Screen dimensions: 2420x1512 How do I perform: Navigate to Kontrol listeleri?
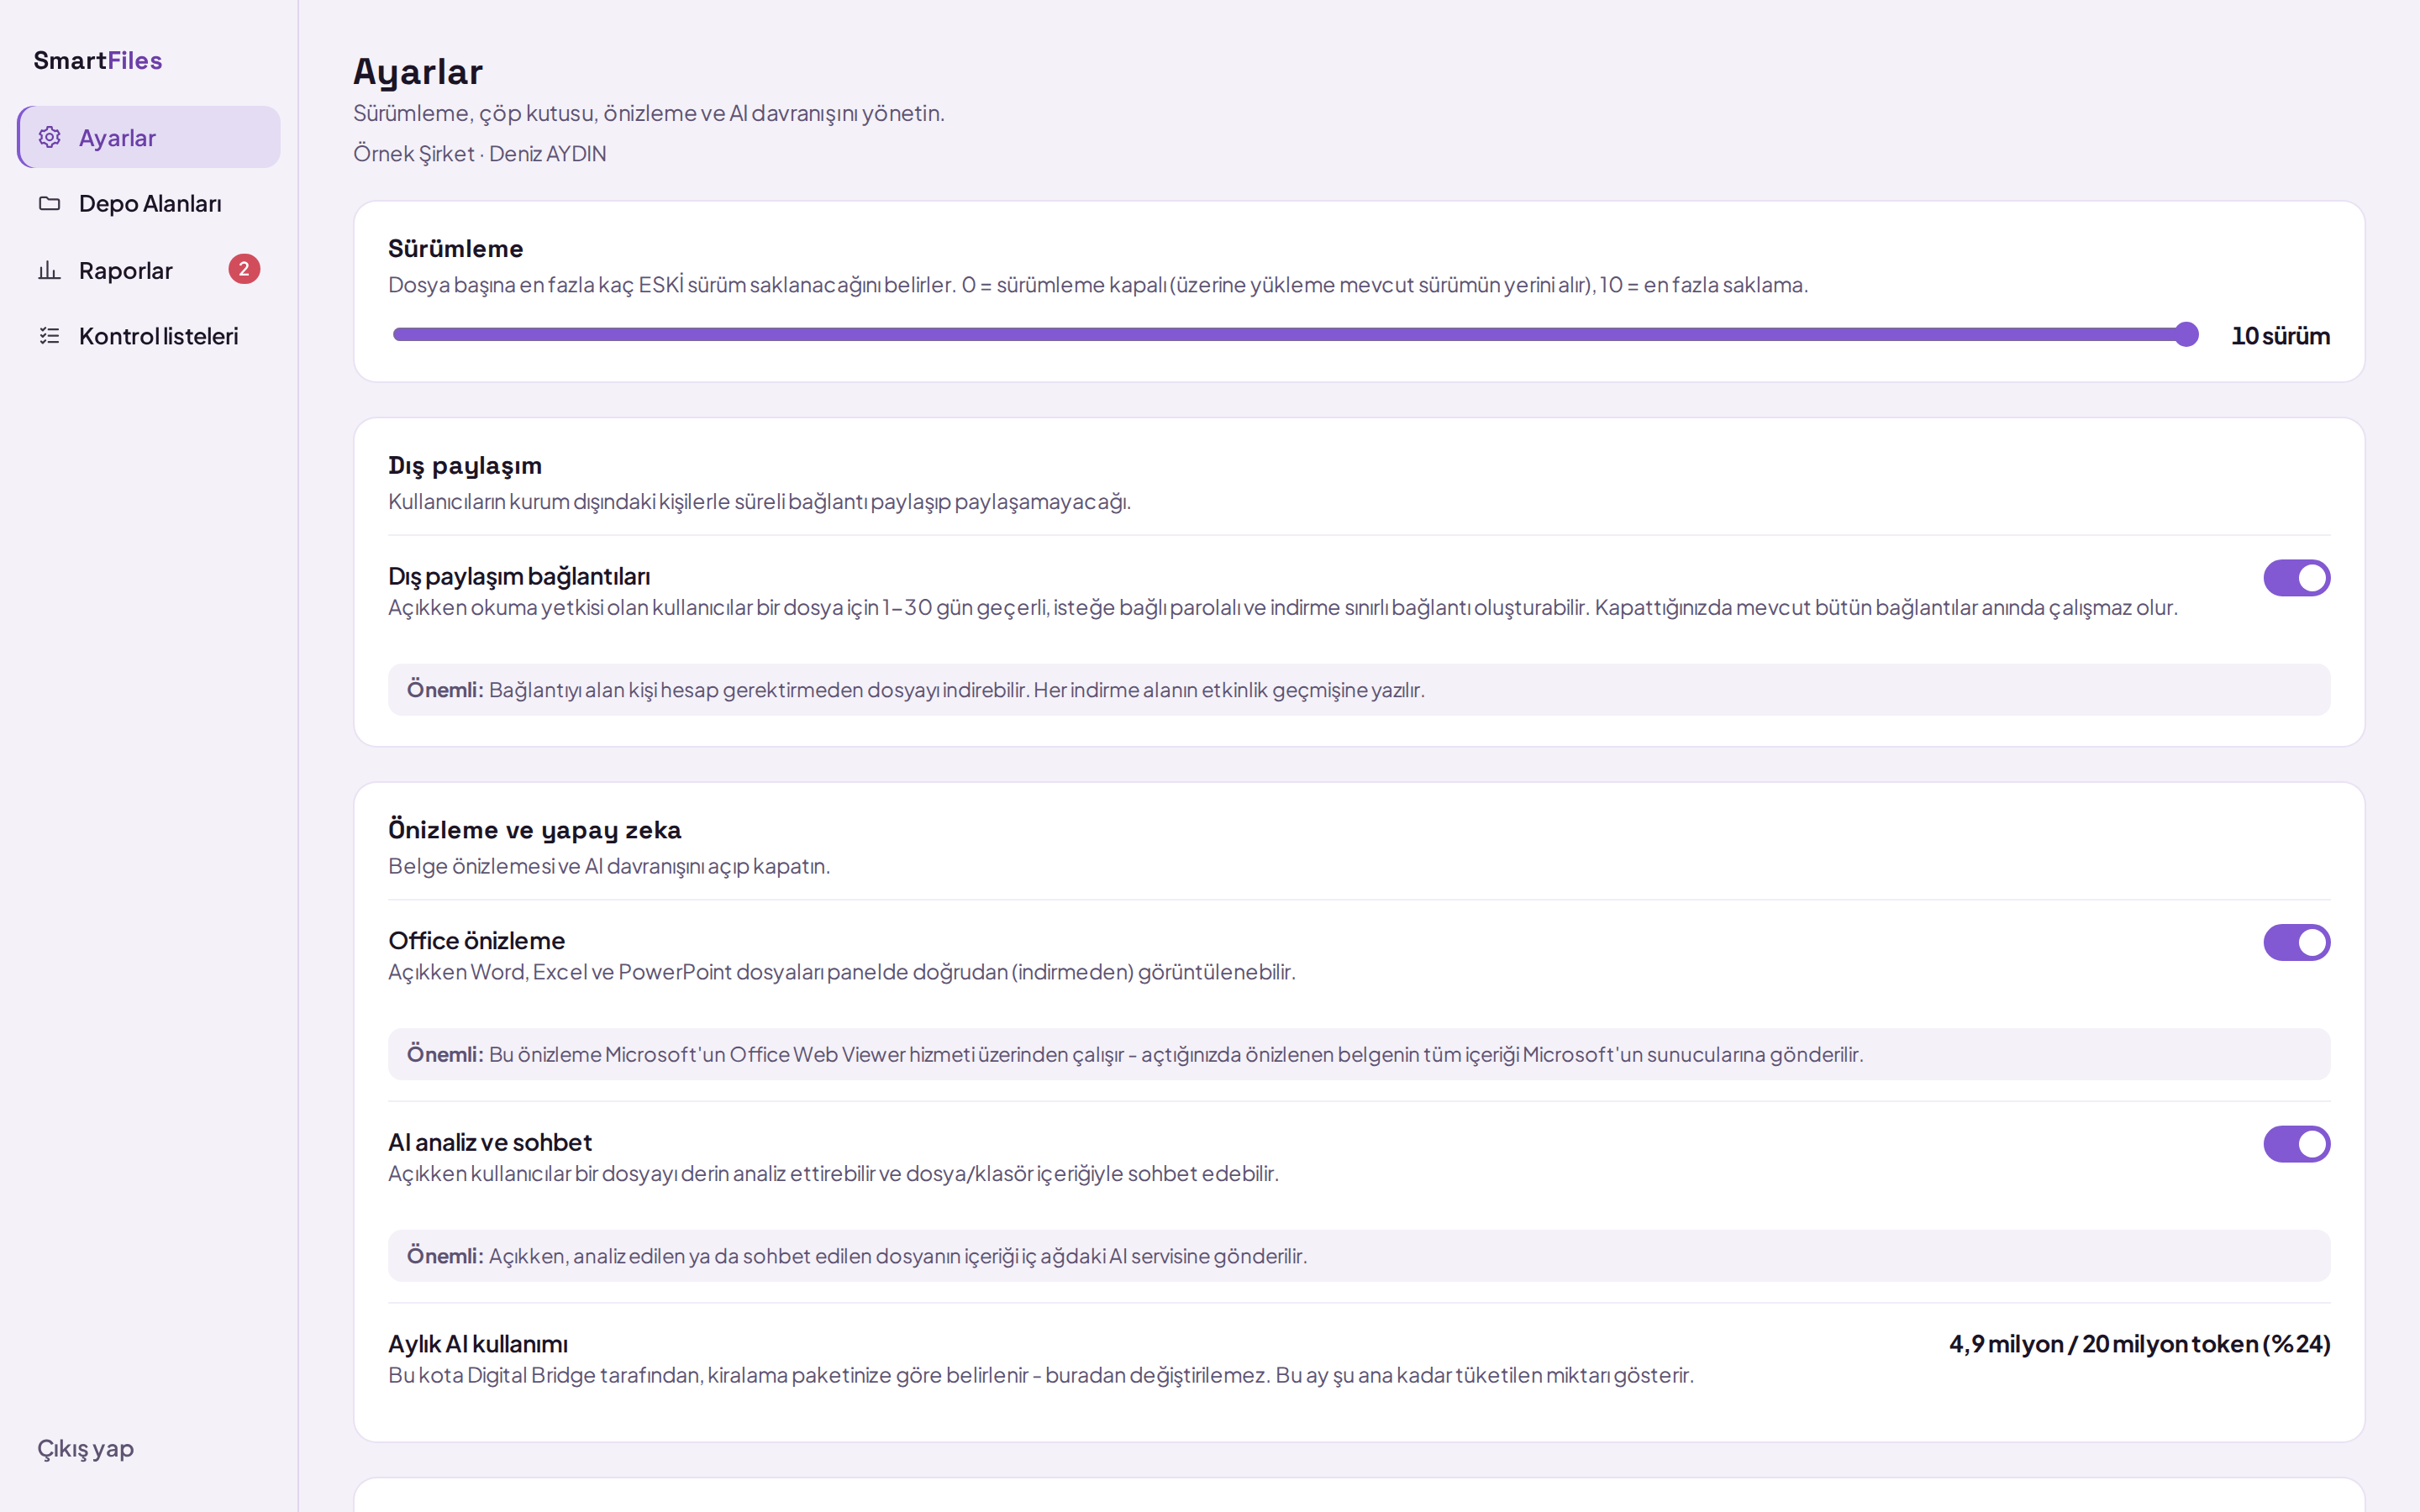point(149,336)
